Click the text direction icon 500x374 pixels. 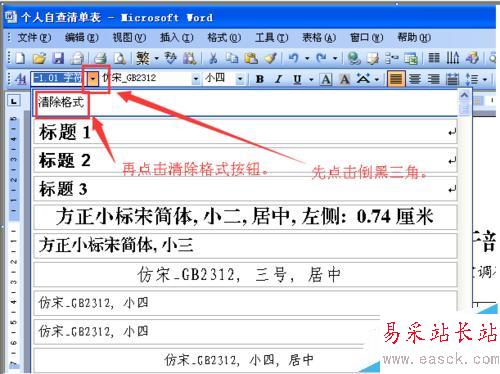(x=453, y=58)
